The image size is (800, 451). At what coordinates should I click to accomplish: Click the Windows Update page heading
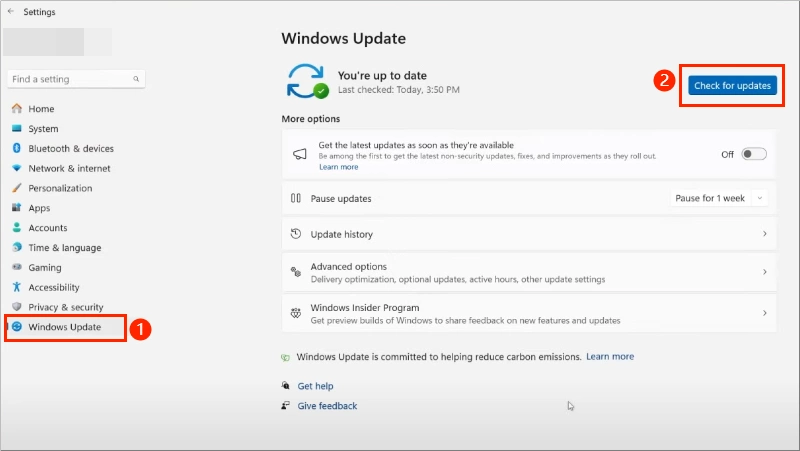point(343,38)
